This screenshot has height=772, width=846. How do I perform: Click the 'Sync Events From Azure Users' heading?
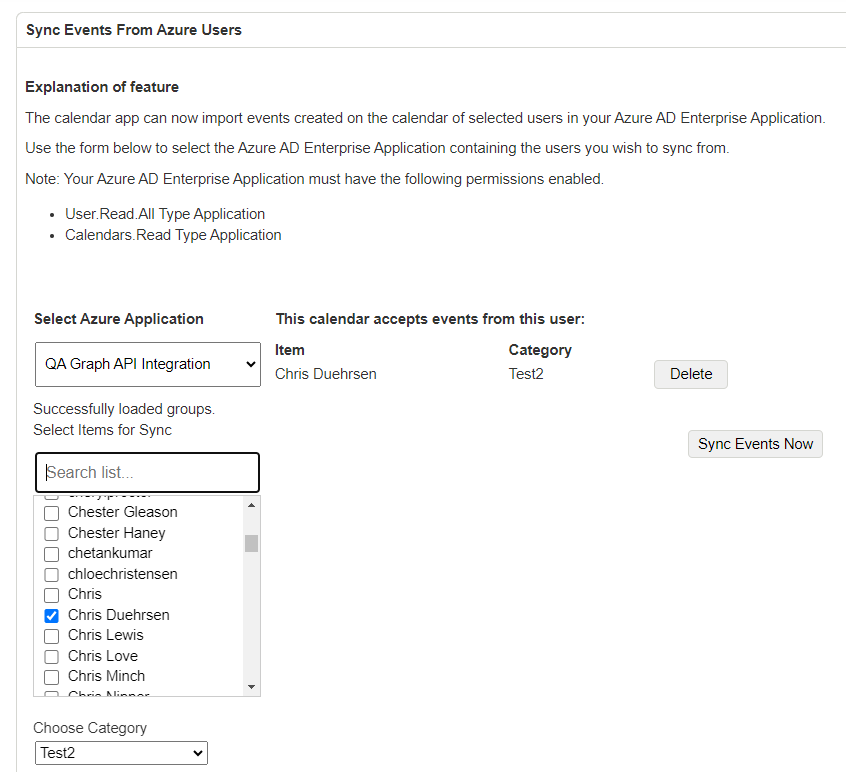click(x=134, y=30)
